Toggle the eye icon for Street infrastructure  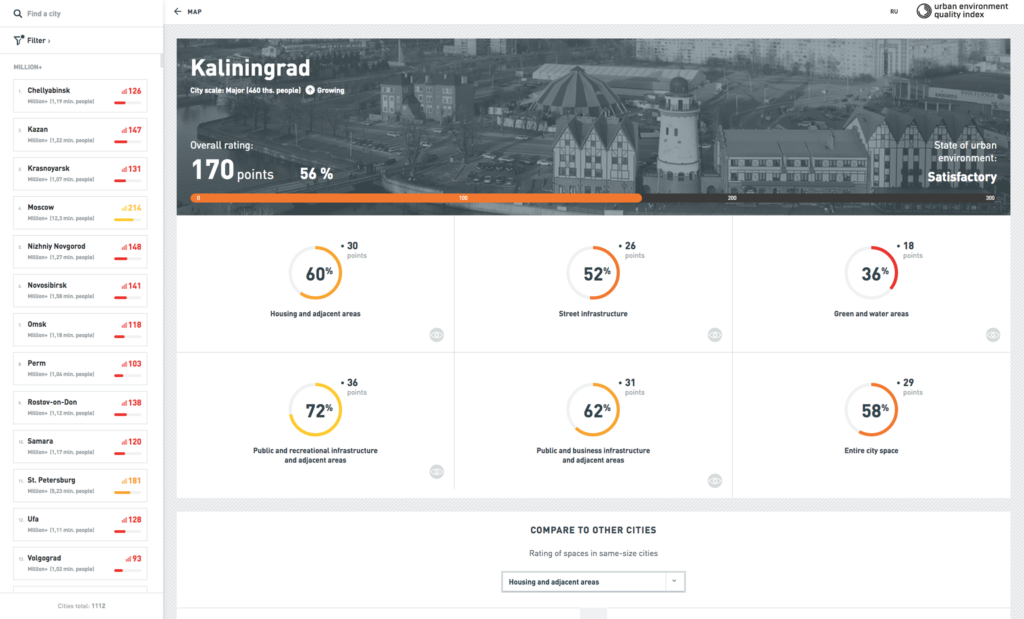[714, 335]
